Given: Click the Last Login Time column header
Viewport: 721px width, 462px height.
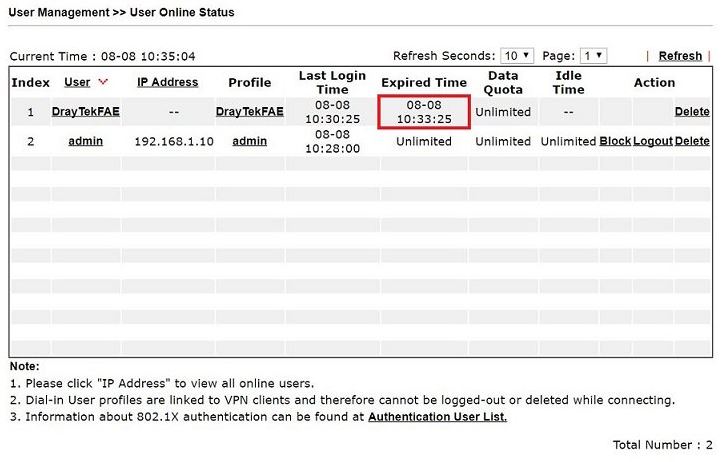Looking at the screenshot, I should click(x=331, y=82).
